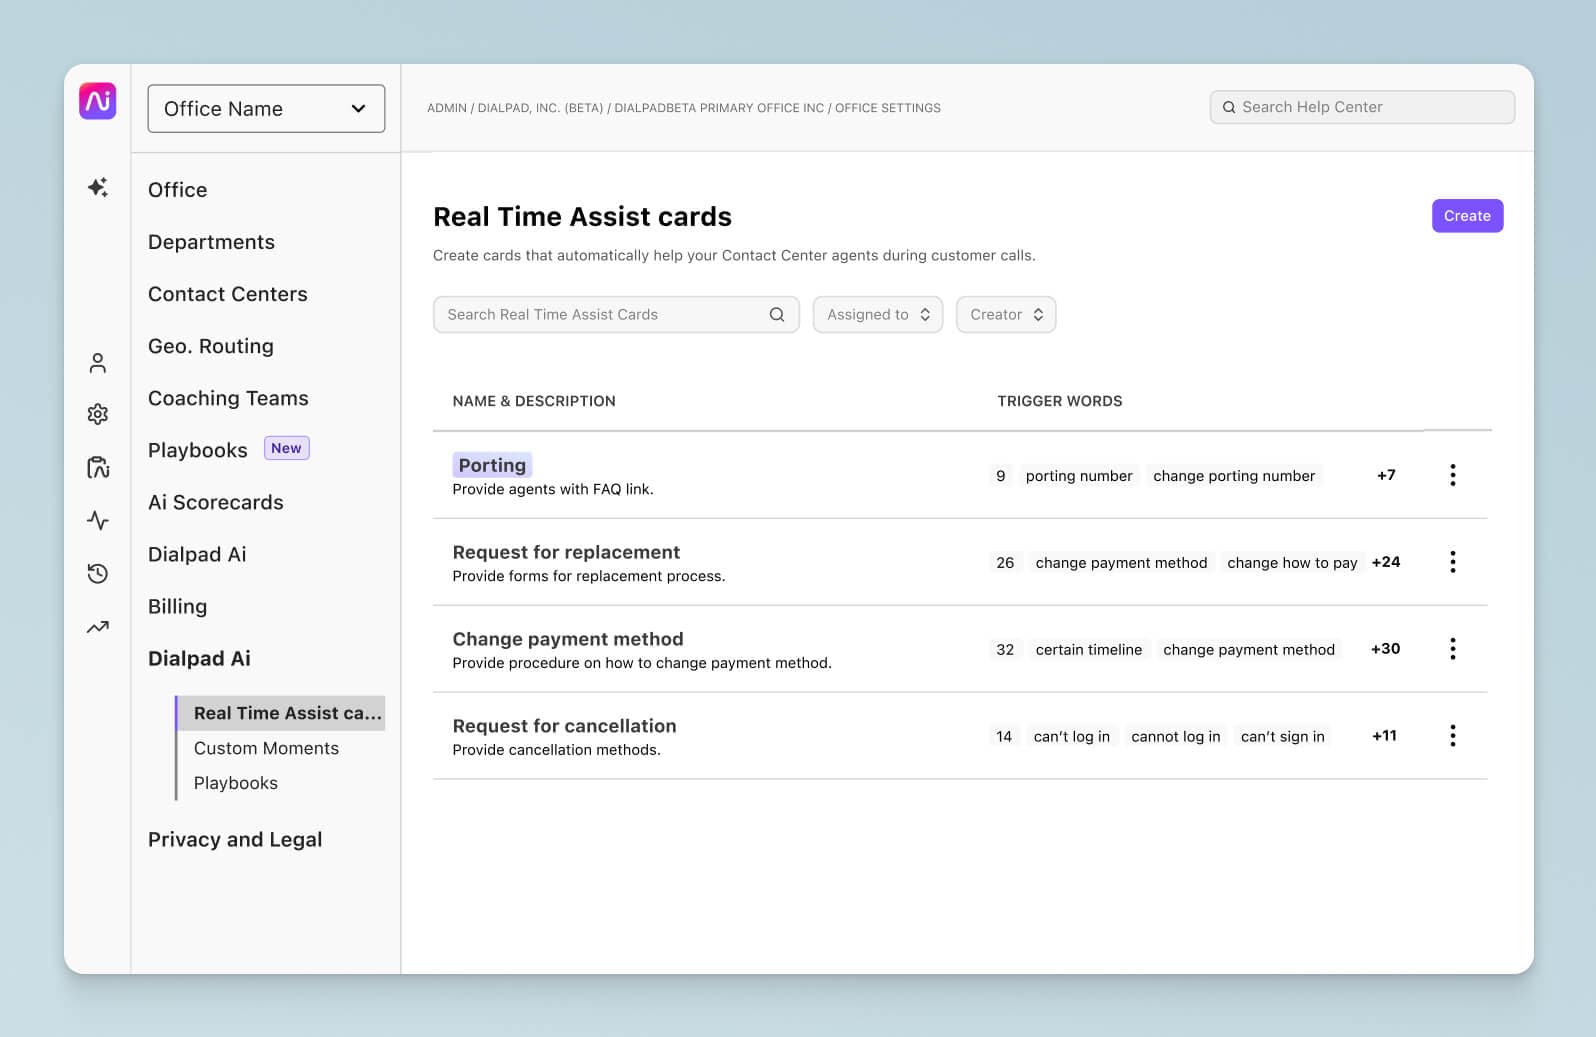
Task: Open the history clock icon in sidebar
Action: (x=97, y=573)
